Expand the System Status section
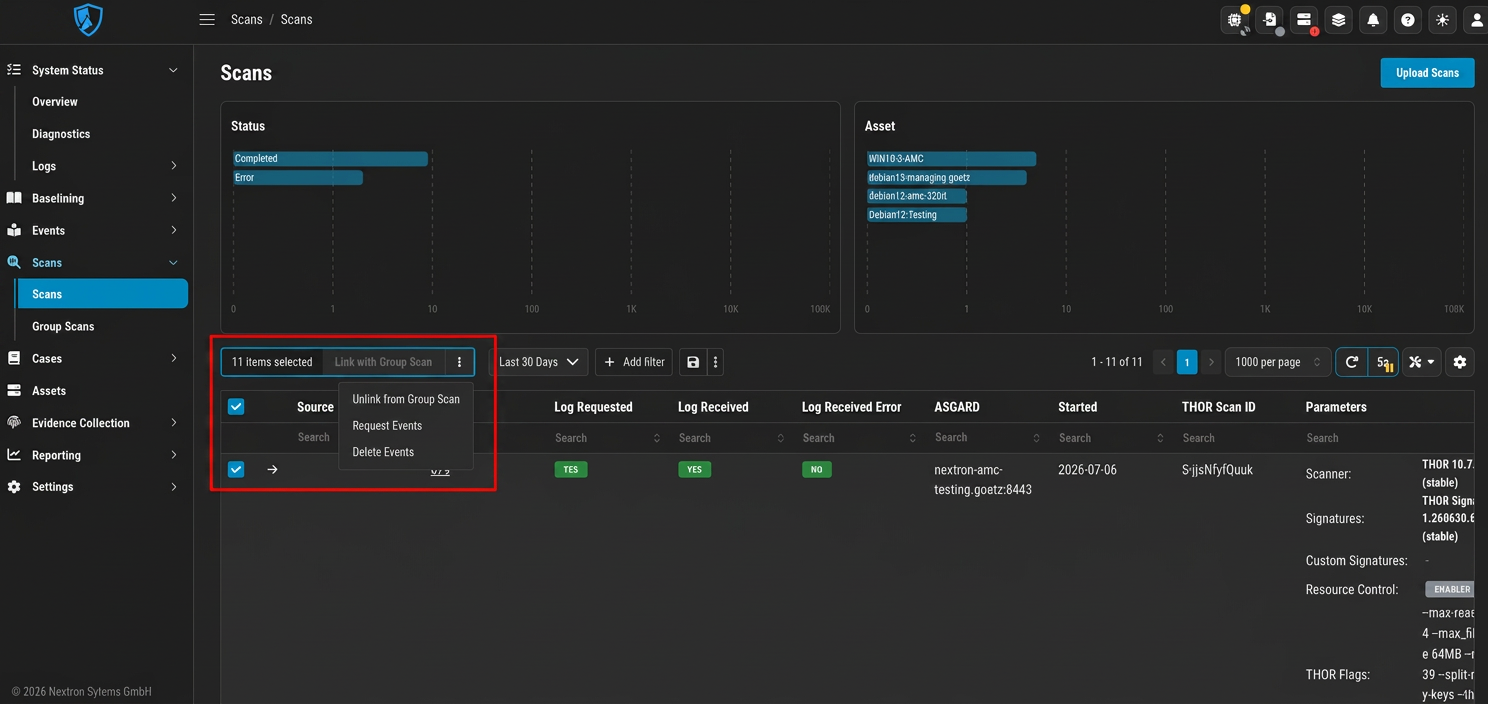Viewport: 1488px width, 704px height. coord(173,70)
